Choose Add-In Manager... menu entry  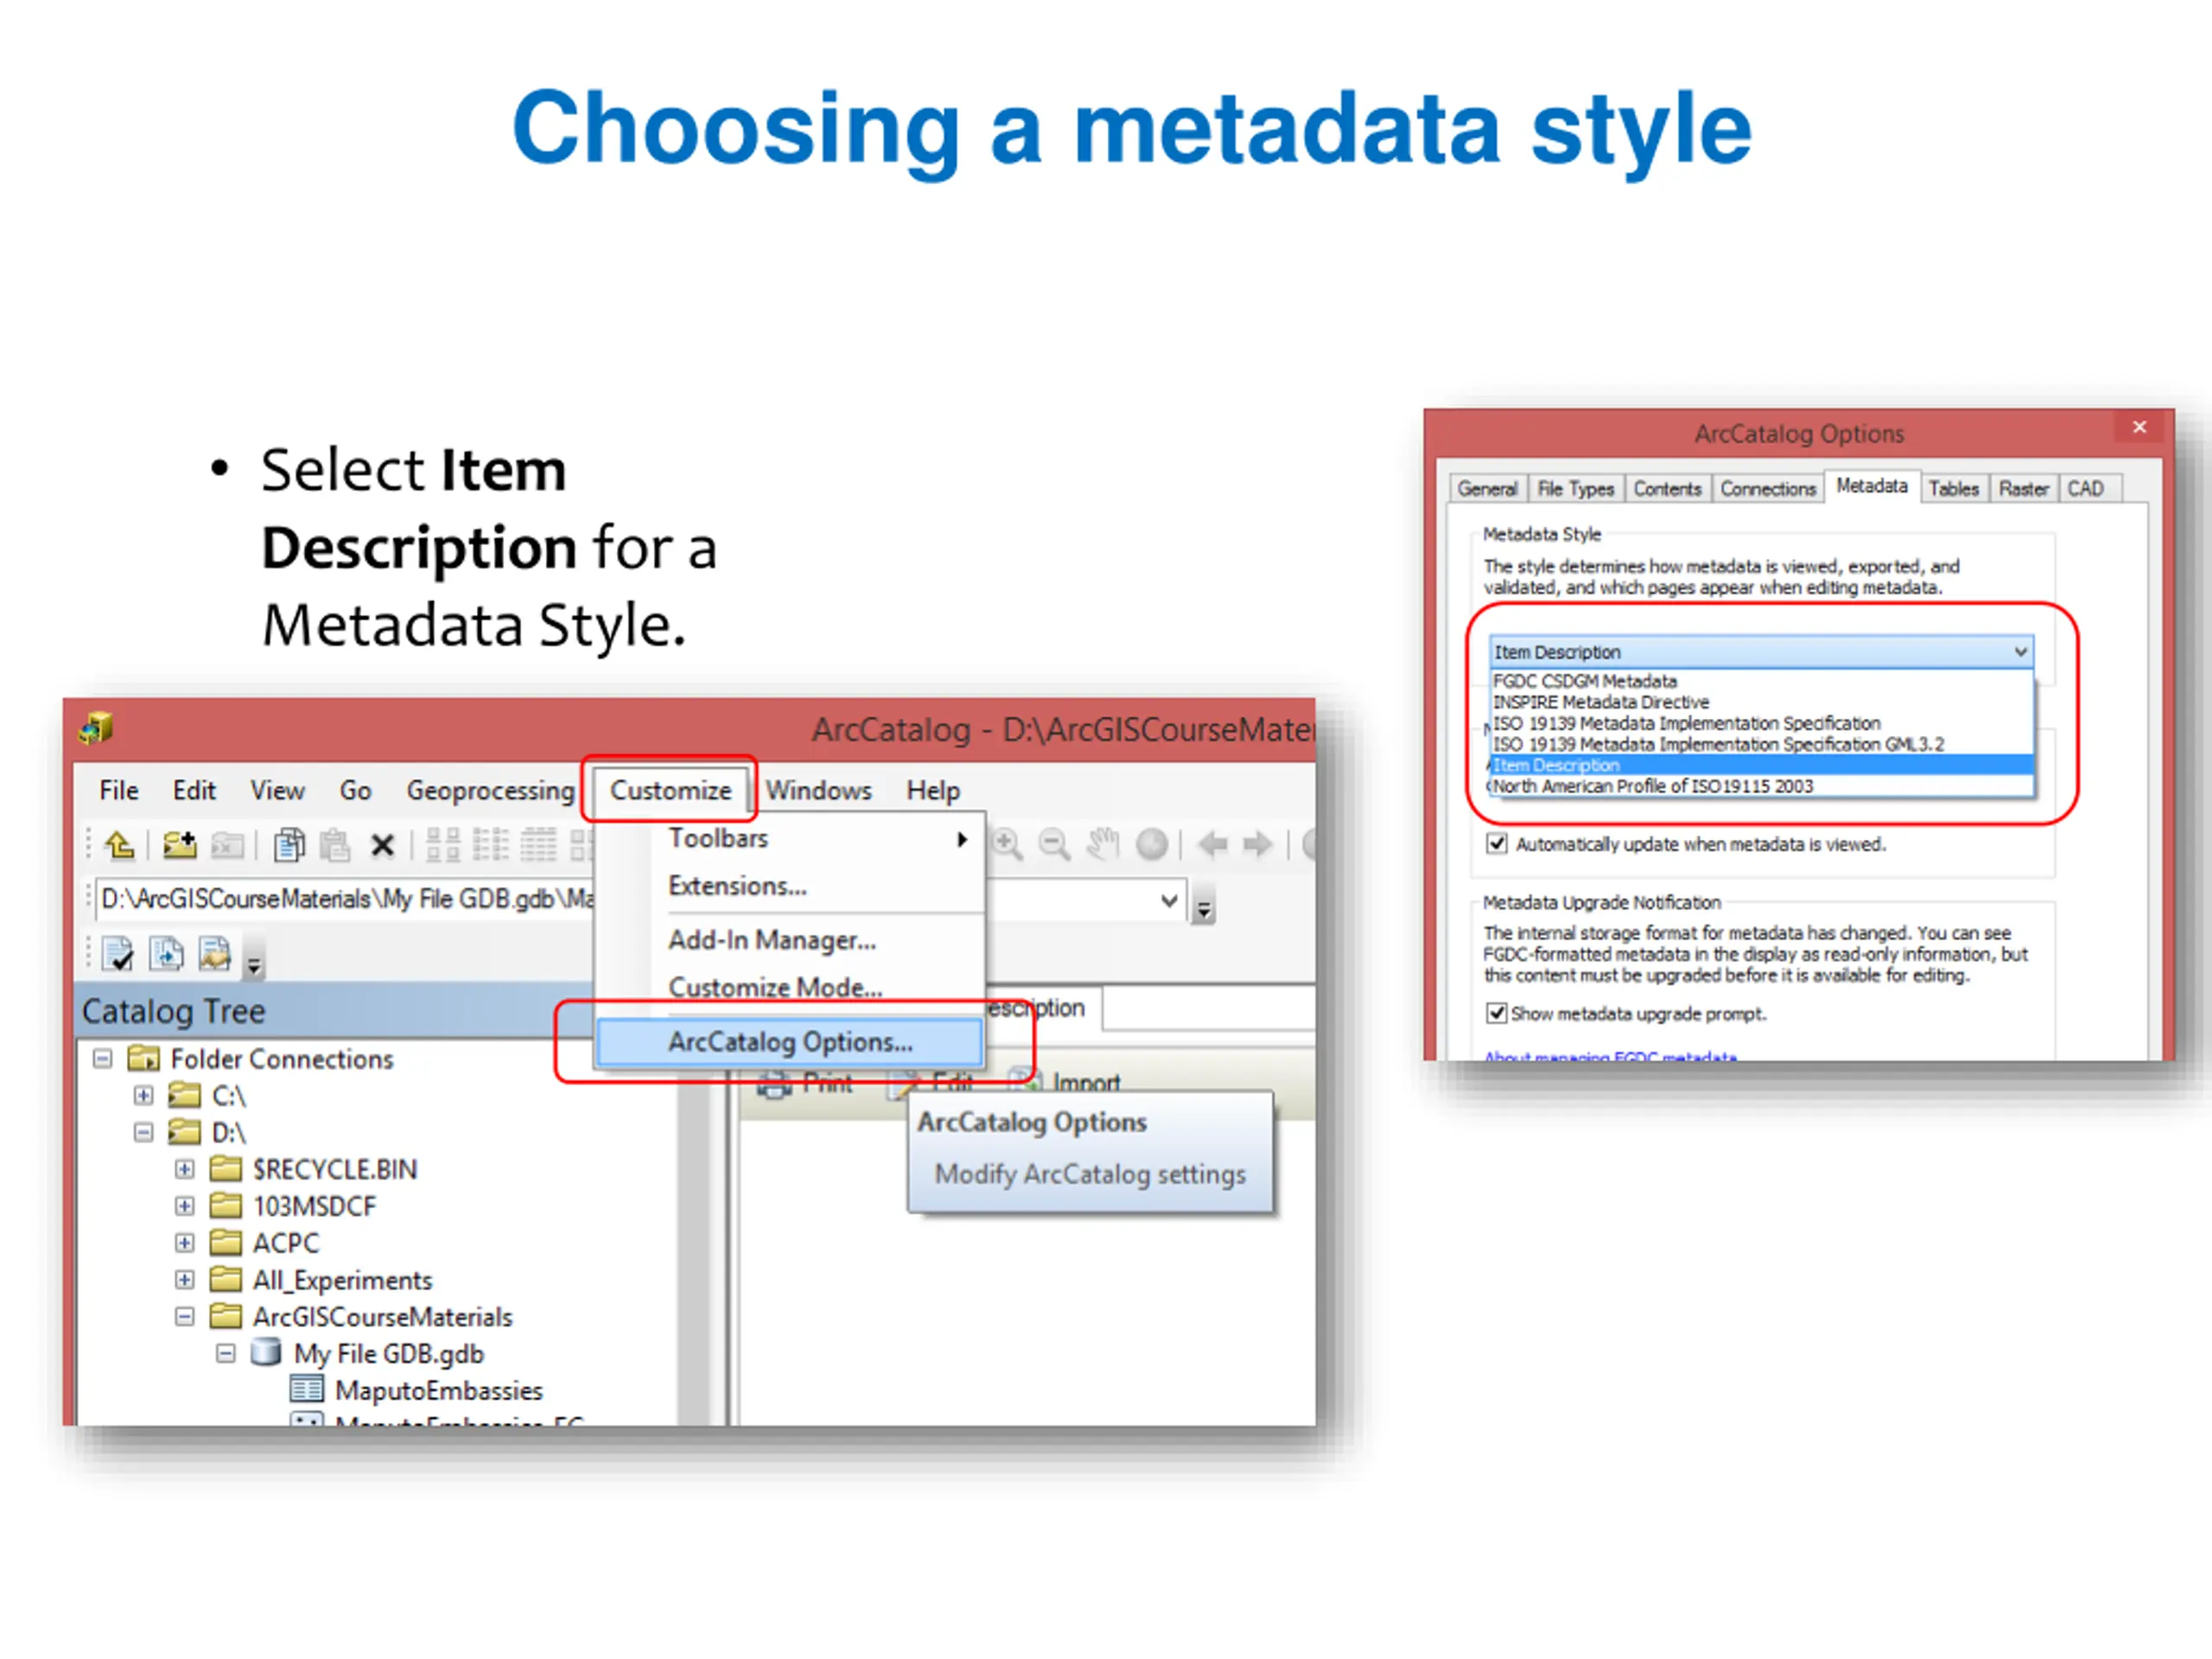pos(790,940)
